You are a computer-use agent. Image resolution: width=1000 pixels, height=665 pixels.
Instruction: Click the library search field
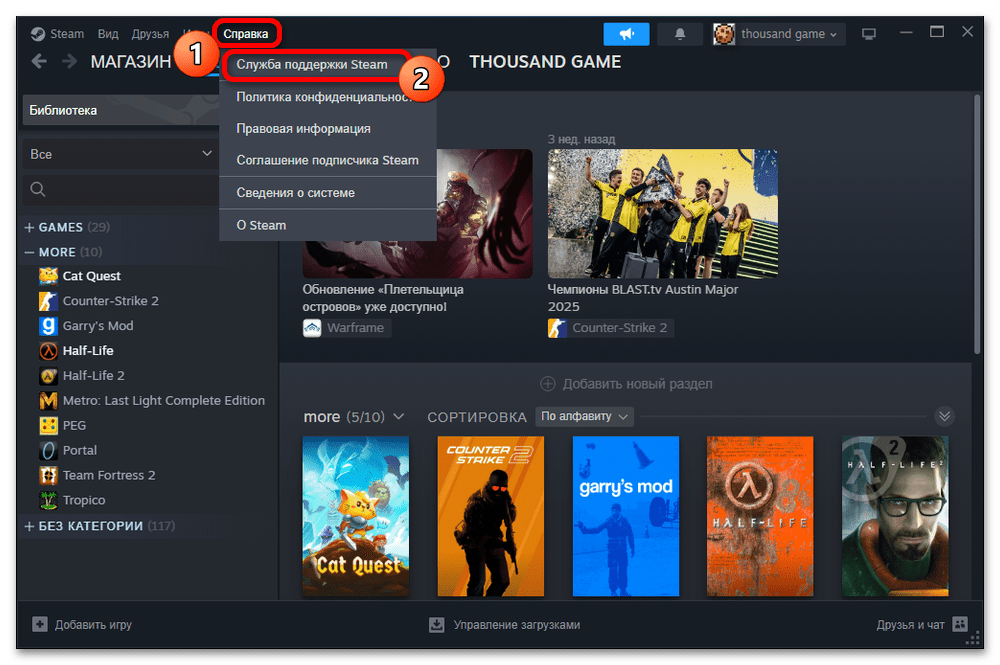click(120, 189)
